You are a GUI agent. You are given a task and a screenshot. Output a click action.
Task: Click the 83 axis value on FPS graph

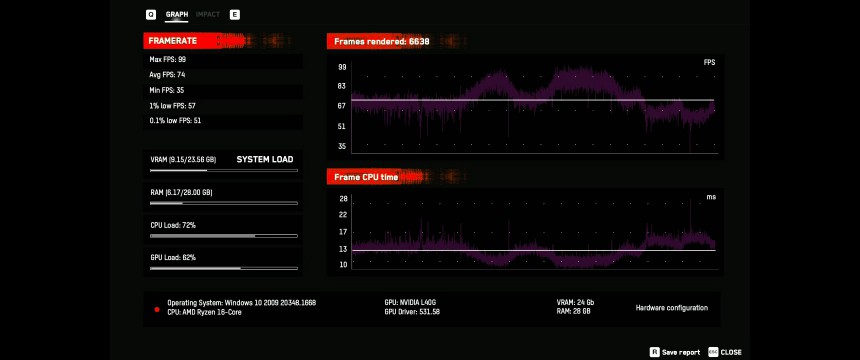tap(342, 86)
